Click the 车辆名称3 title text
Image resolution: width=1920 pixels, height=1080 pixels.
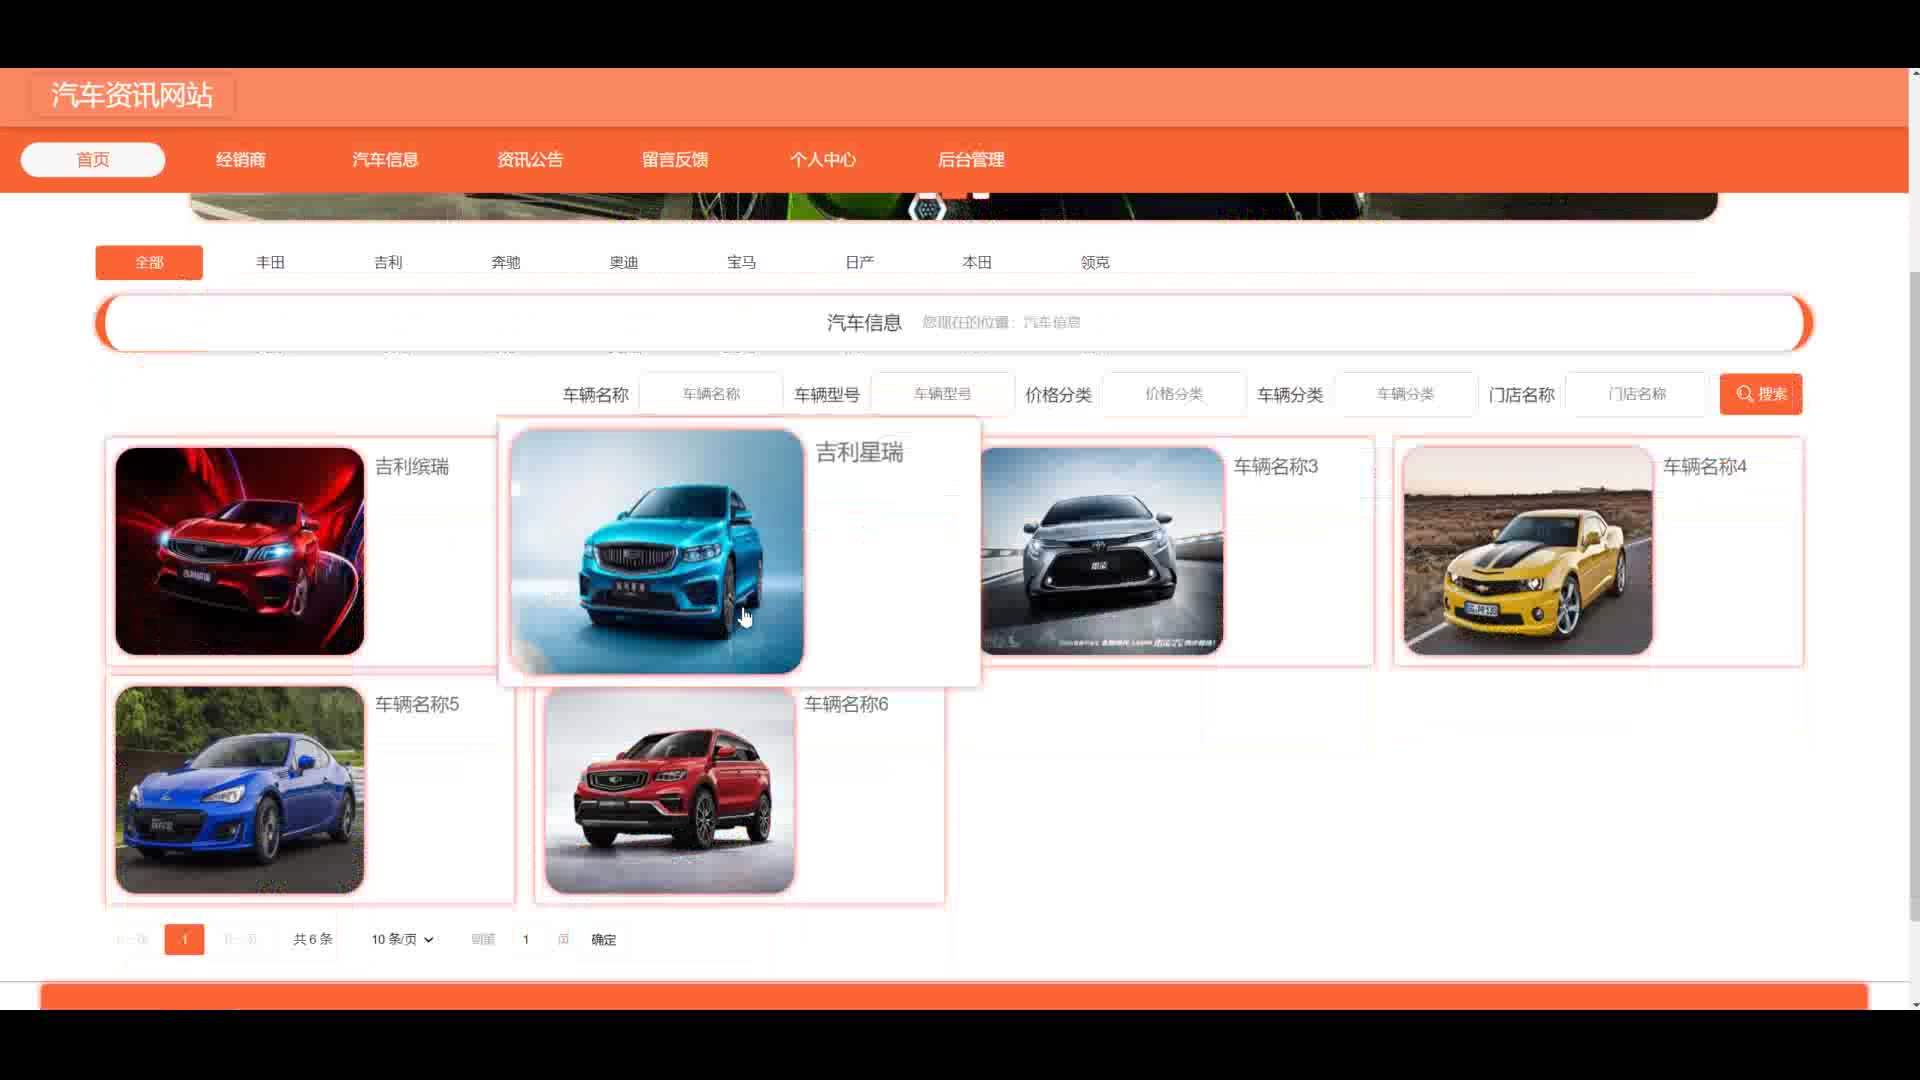coord(1276,466)
